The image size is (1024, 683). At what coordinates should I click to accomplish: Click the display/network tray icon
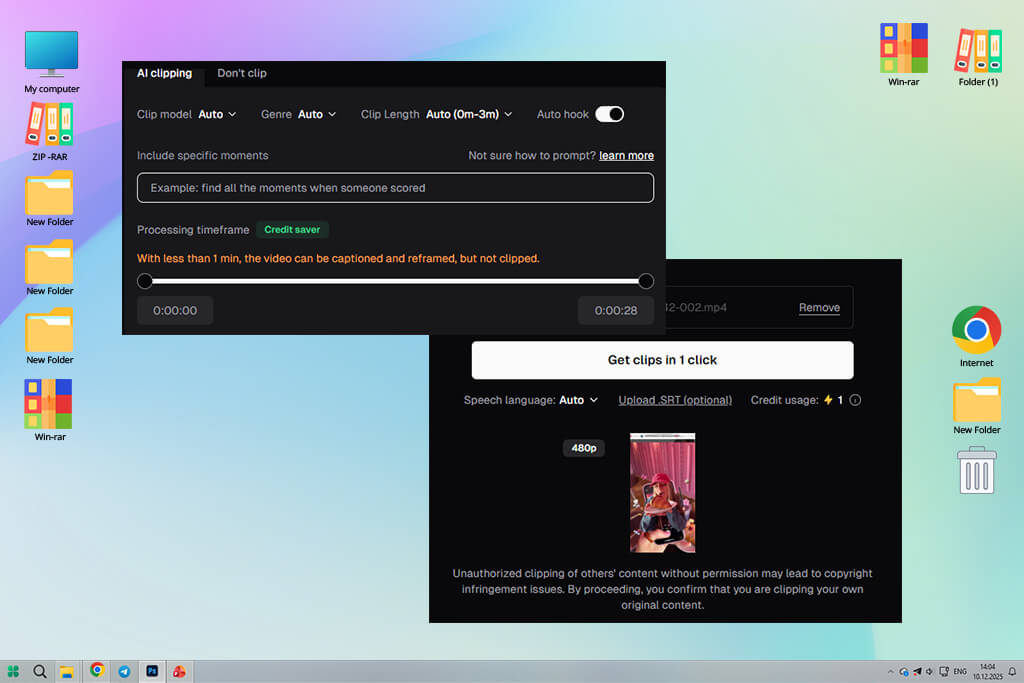click(944, 671)
